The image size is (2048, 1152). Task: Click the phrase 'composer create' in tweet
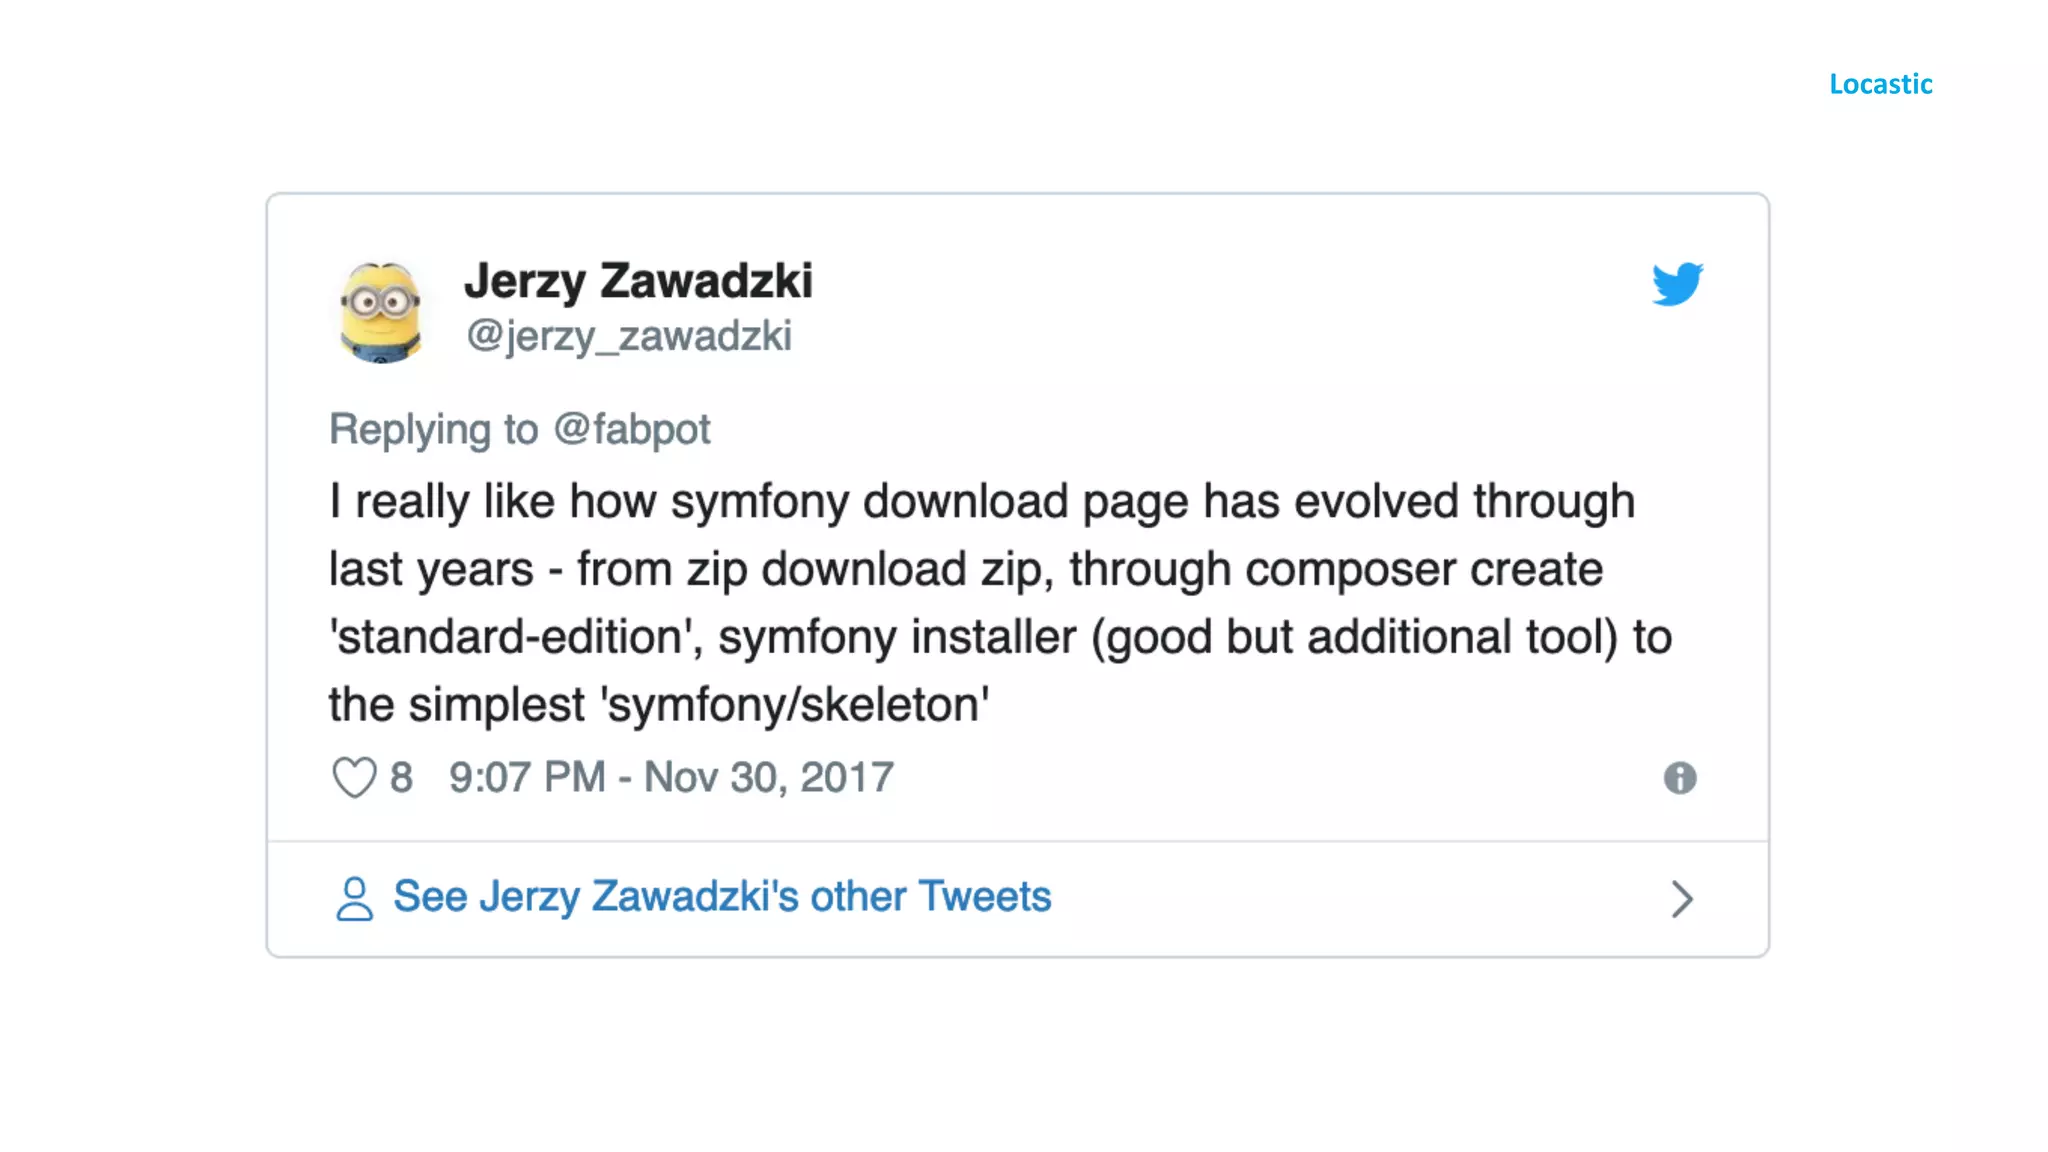[x=1424, y=570]
